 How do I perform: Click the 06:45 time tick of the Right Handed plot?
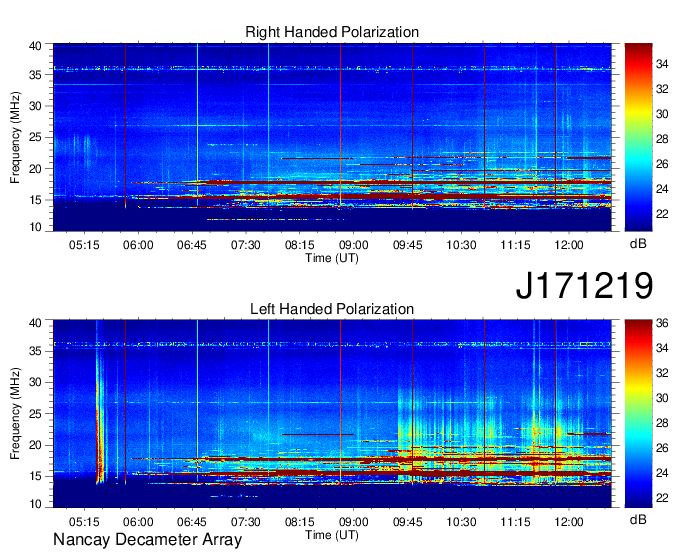click(x=192, y=245)
